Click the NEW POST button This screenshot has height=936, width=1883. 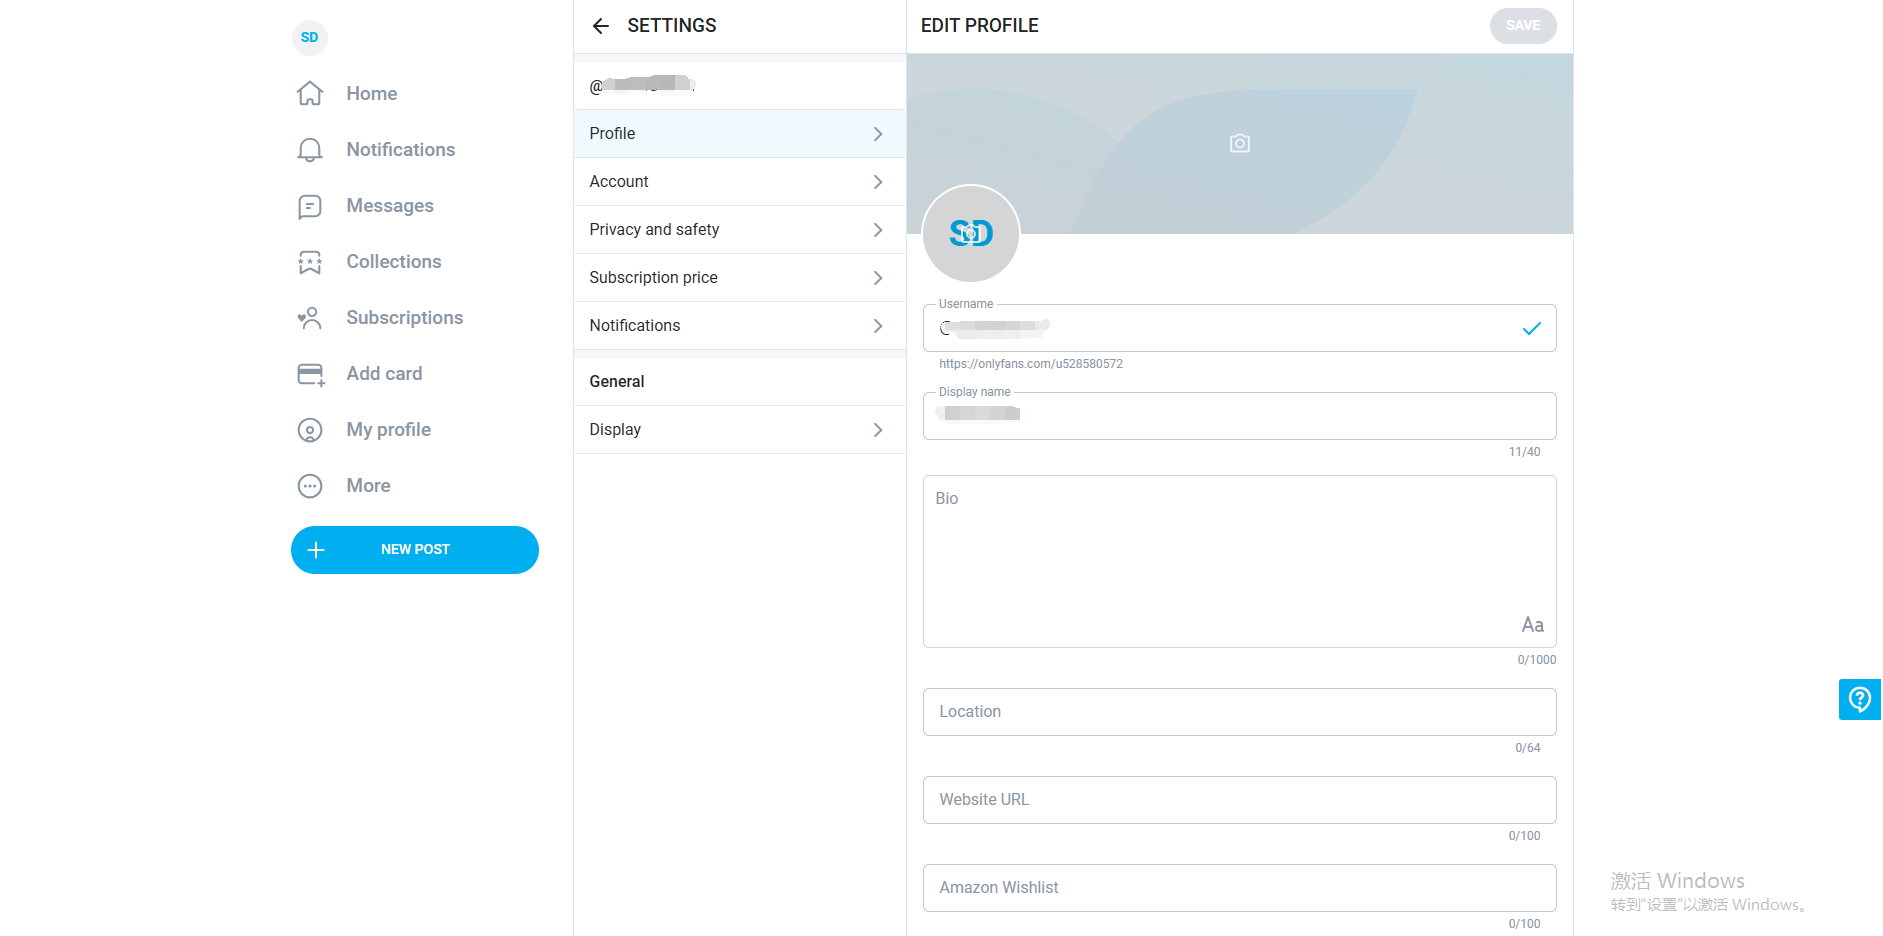click(x=414, y=550)
